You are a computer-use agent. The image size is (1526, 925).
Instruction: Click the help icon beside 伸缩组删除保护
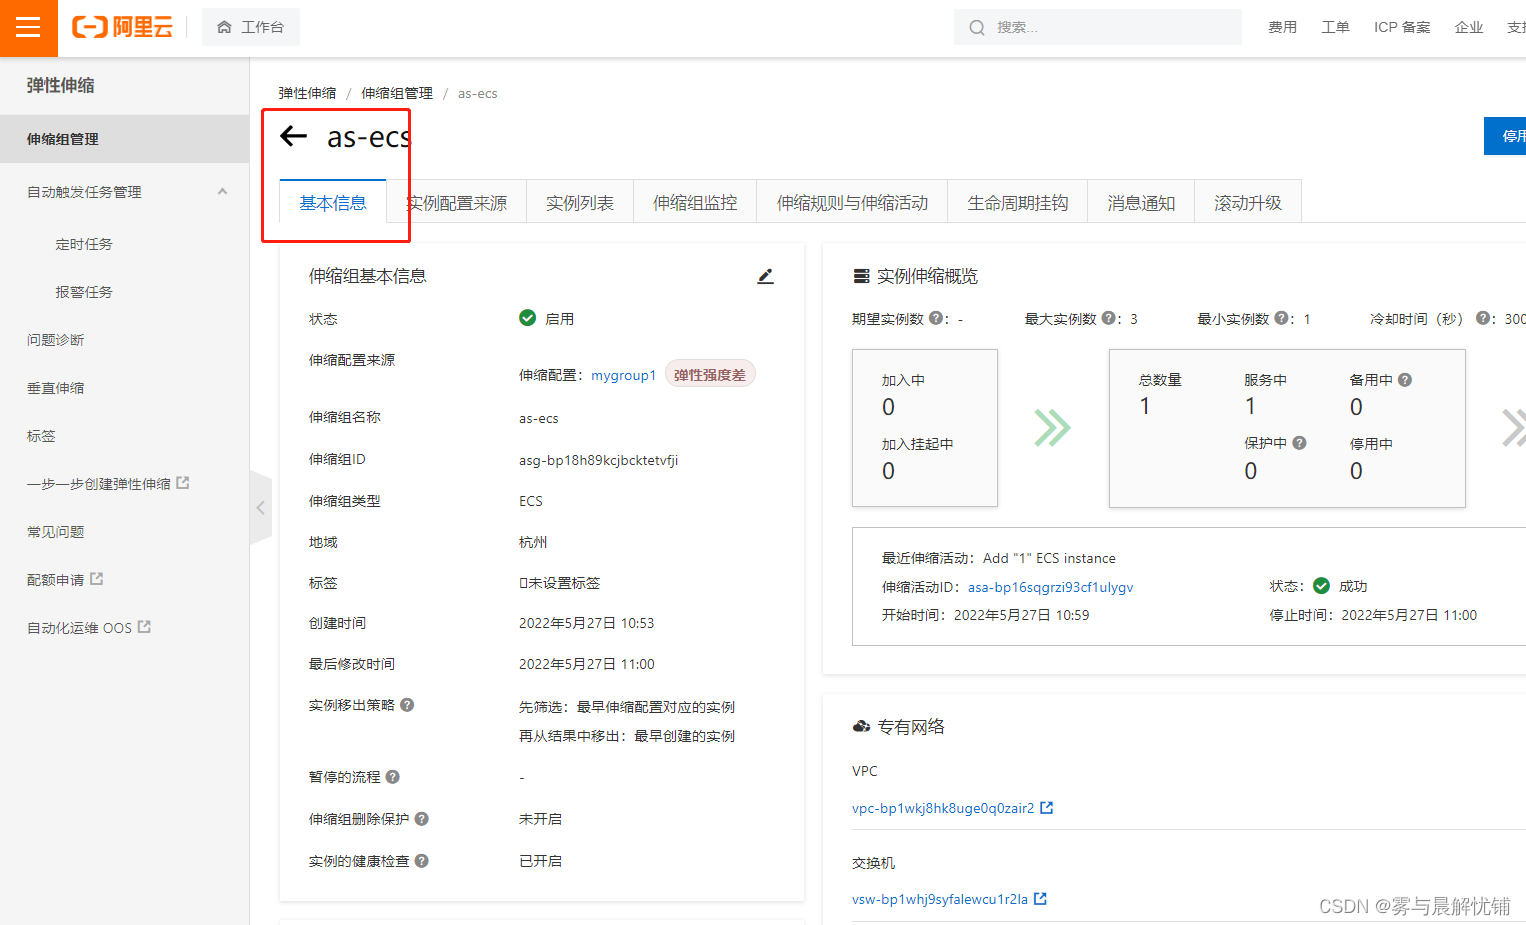coord(422,819)
